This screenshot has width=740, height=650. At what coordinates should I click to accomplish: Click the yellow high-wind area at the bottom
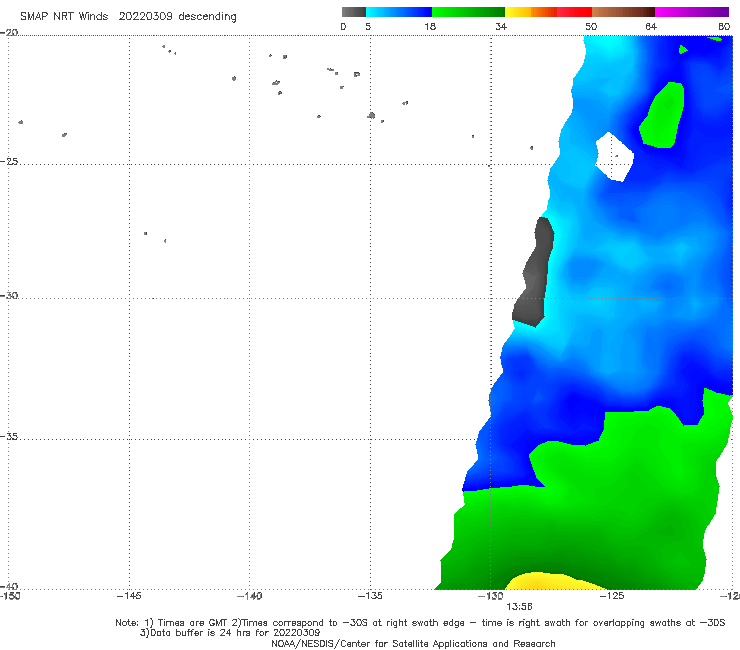pyautogui.click(x=557, y=582)
